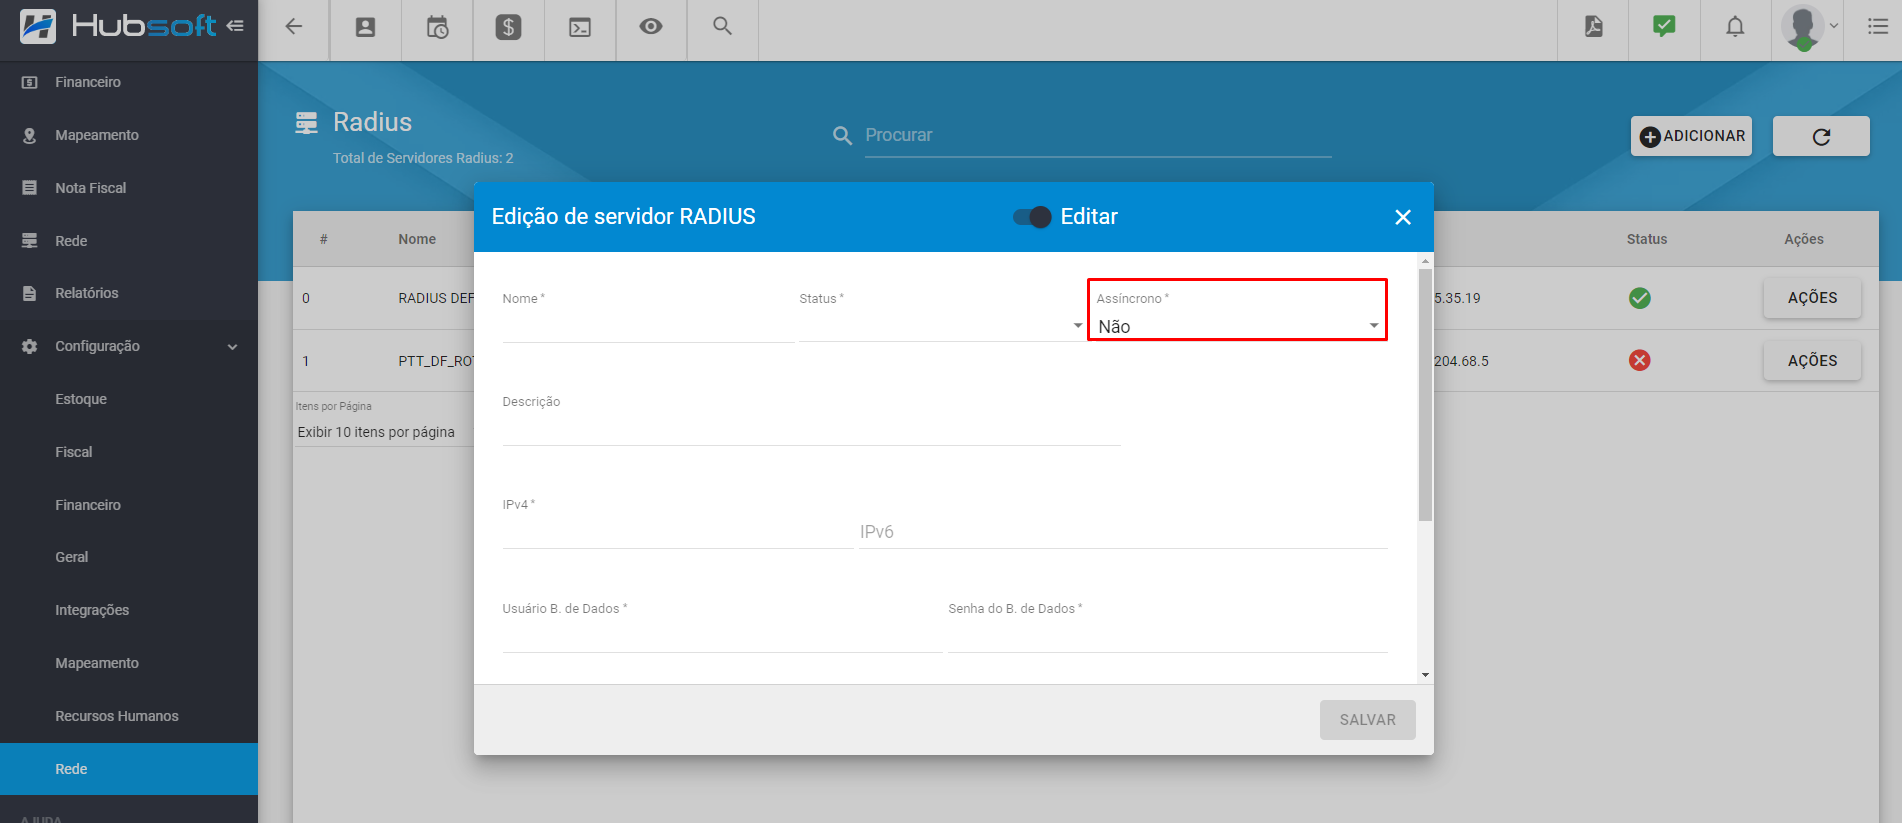Select Integrações under Configuração
This screenshot has width=1902, height=823.
point(92,610)
